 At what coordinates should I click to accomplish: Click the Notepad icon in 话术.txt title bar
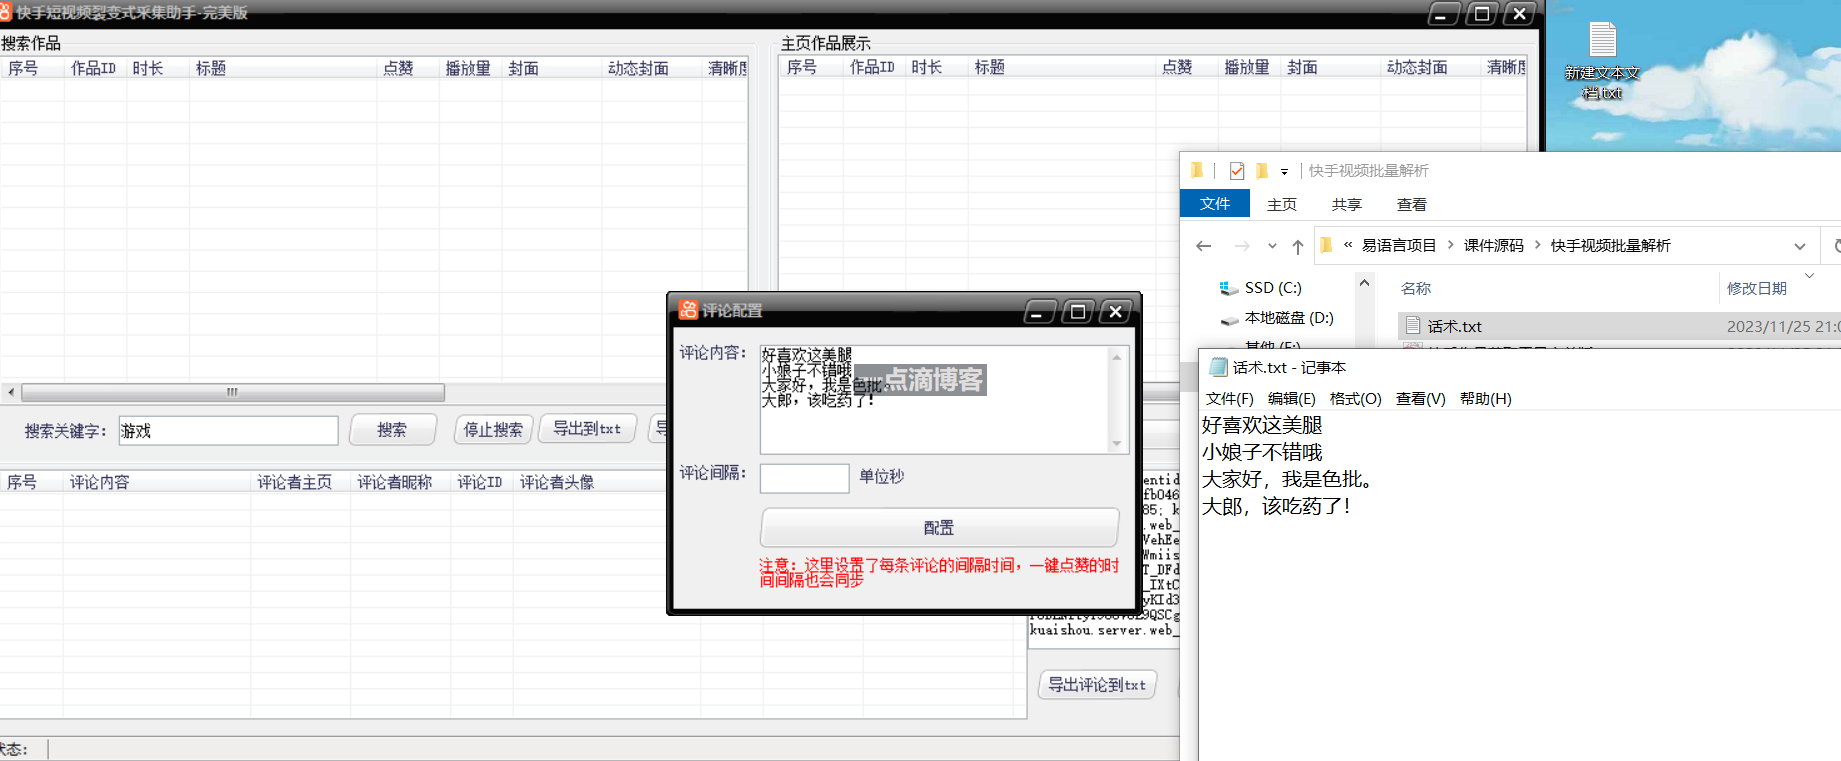click(1218, 367)
